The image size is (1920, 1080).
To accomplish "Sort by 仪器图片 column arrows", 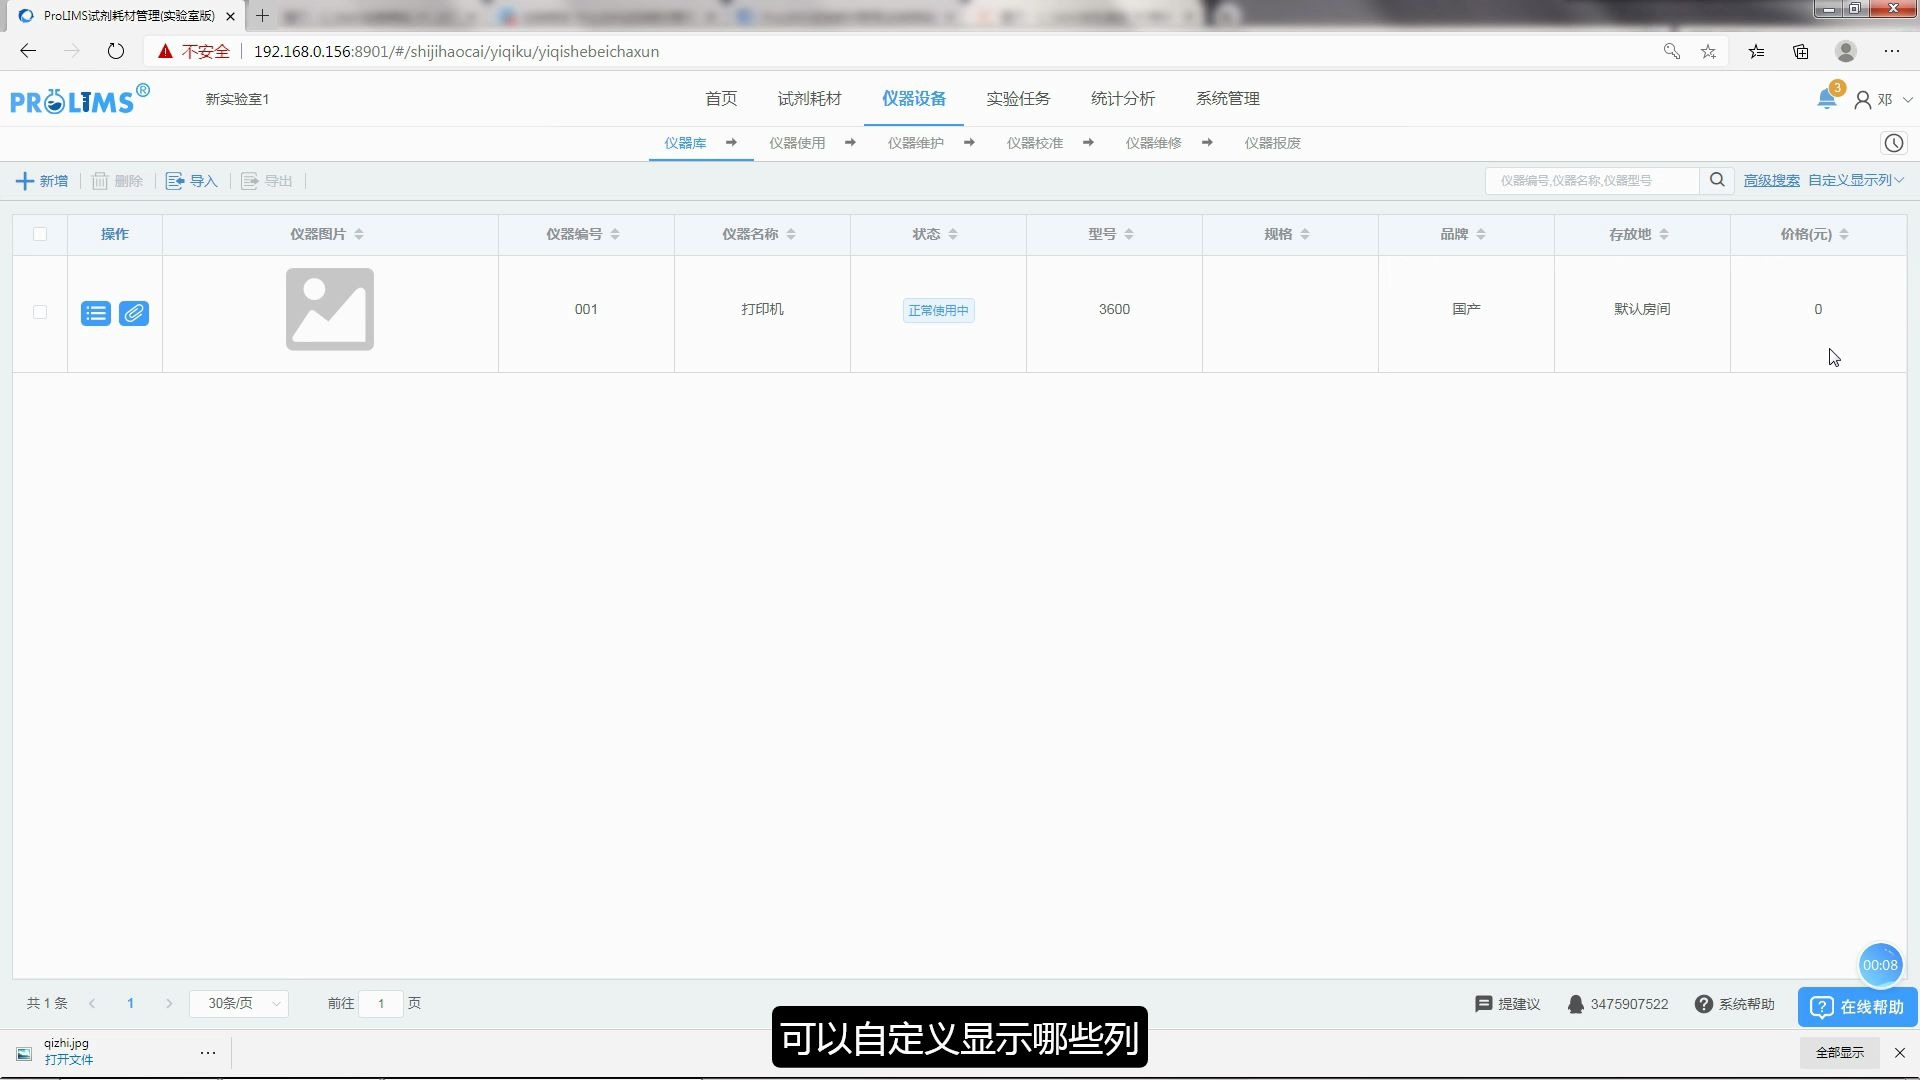I will (x=359, y=234).
